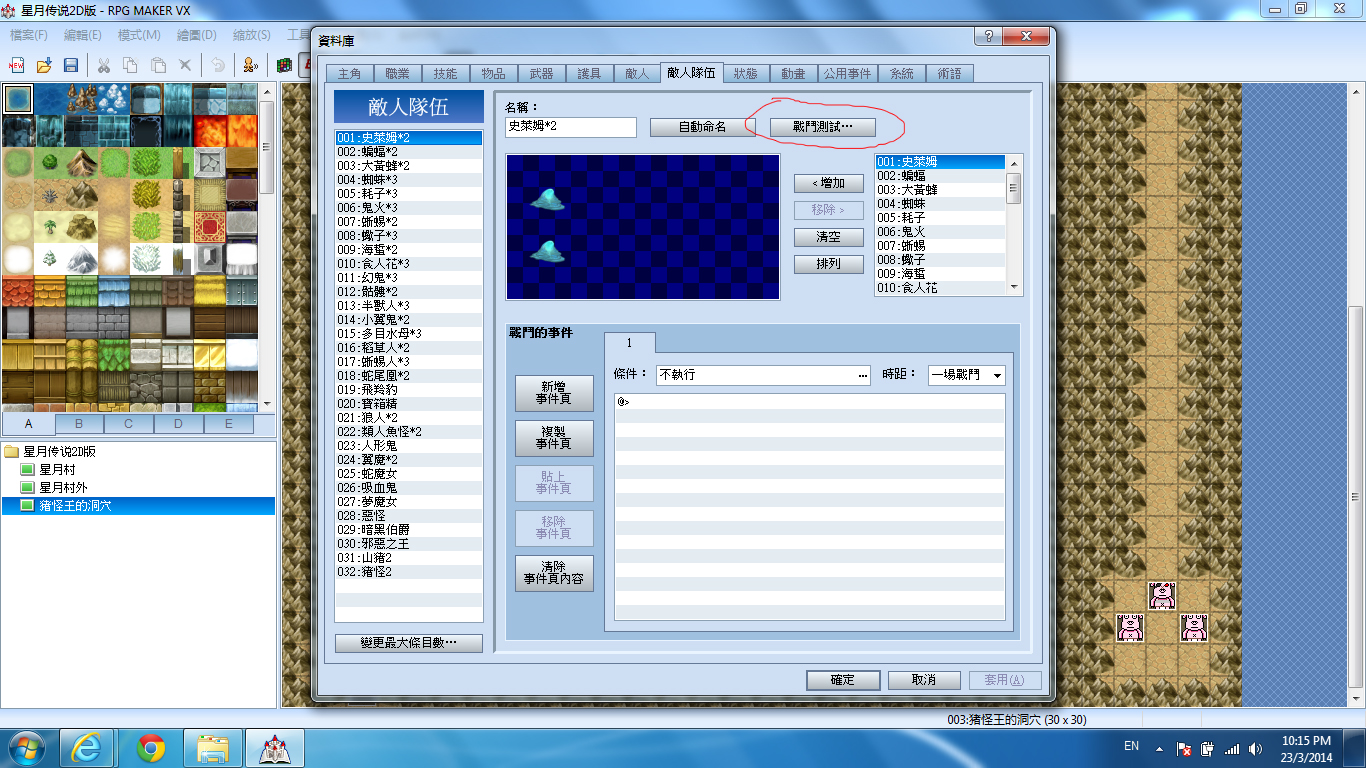The image size is (1366, 768).
Task: Select tileset tab B
Action: tap(77, 424)
